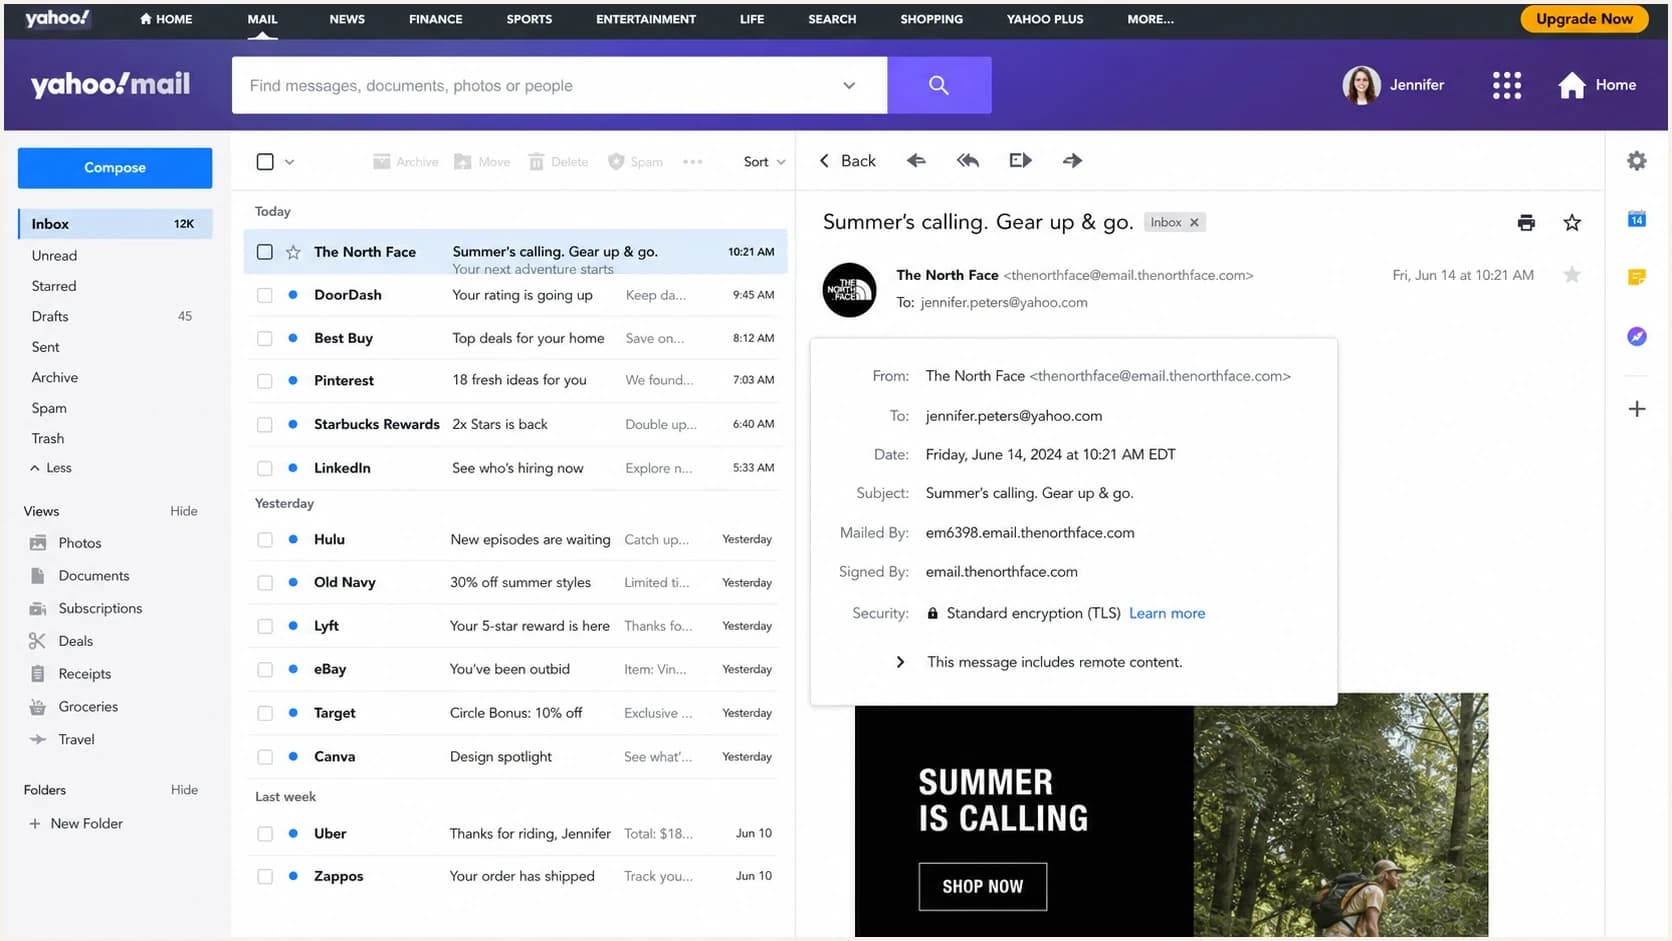This screenshot has width=1672, height=941.
Task: Star The North Face email in list
Action: (293, 252)
